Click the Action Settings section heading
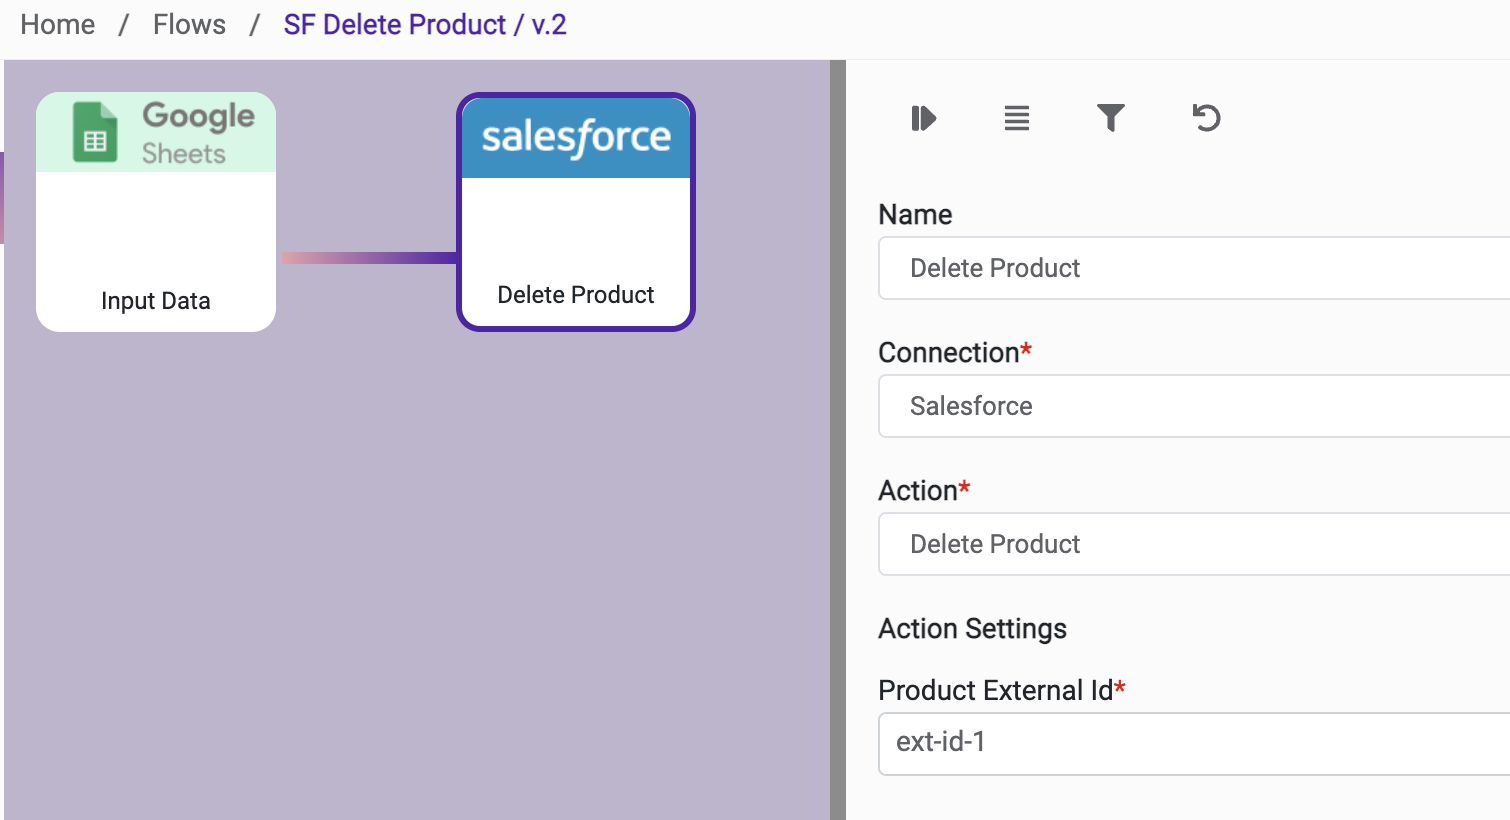Image resolution: width=1510 pixels, height=820 pixels. click(x=972, y=628)
